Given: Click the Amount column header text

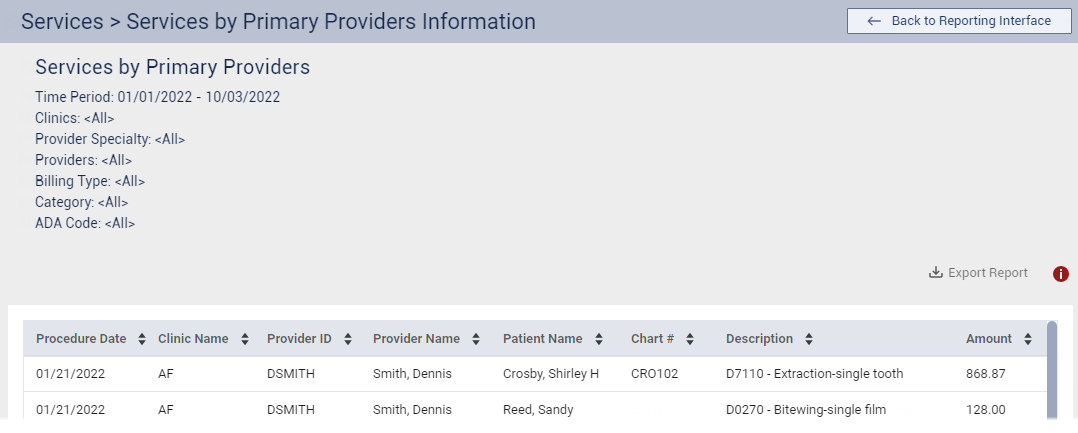Looking at the screenshot, I should (x=988, y=339).
